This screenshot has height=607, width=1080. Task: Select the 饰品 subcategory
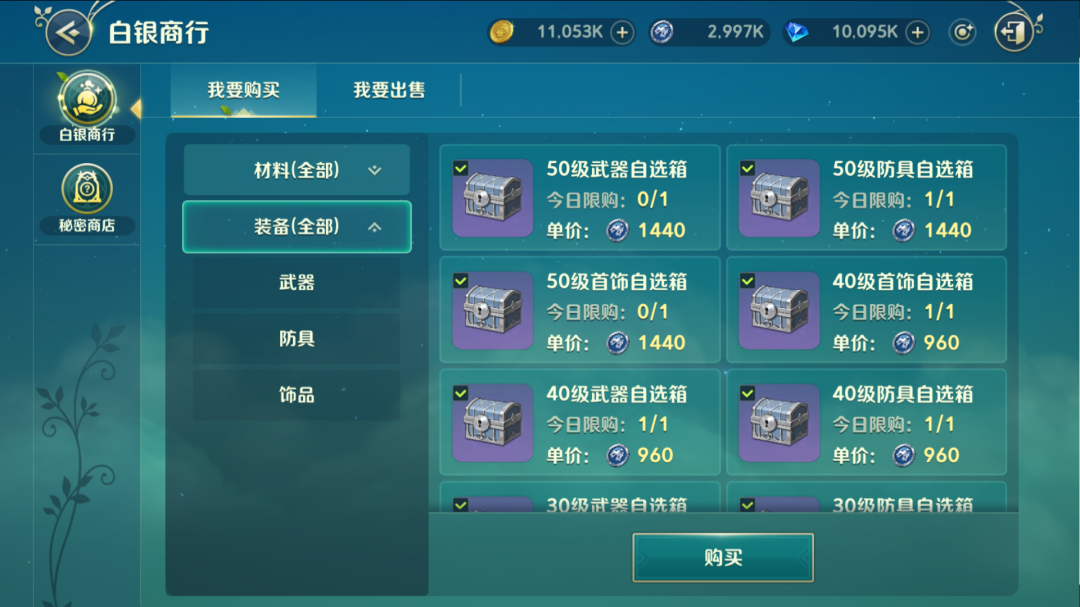point(297,395)
